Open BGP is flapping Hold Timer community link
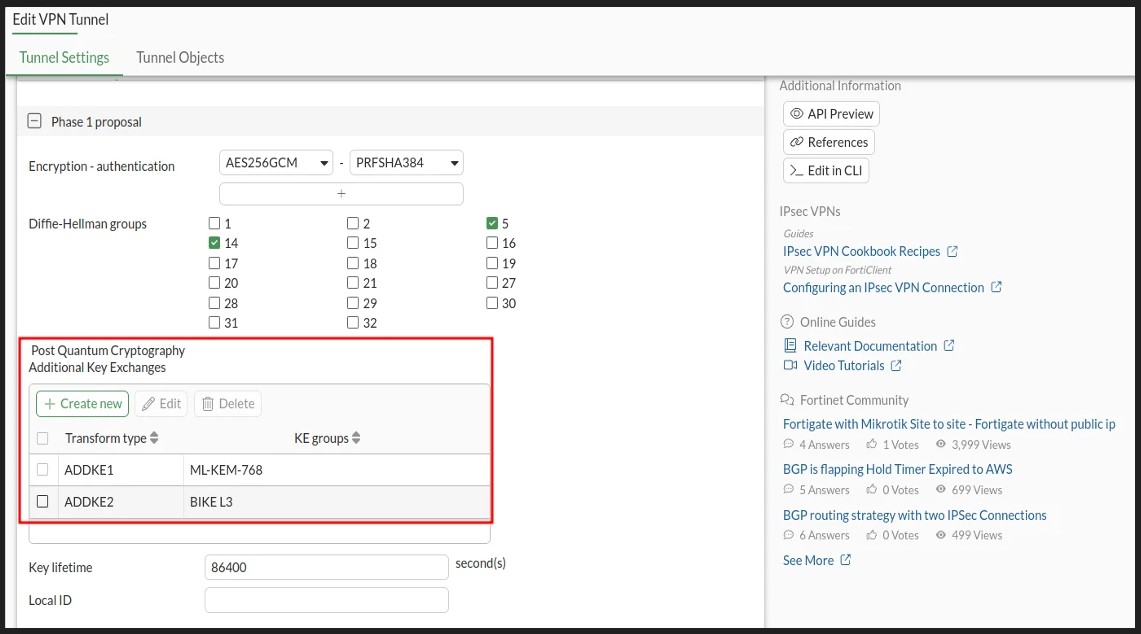 pyautogui.click(x=897, y=469)
